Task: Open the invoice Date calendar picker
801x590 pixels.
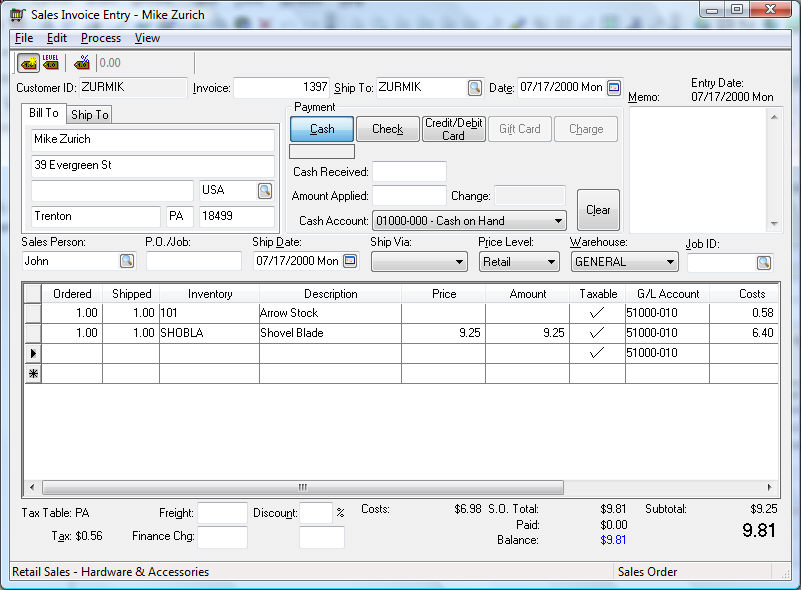Action: point(614,88)
